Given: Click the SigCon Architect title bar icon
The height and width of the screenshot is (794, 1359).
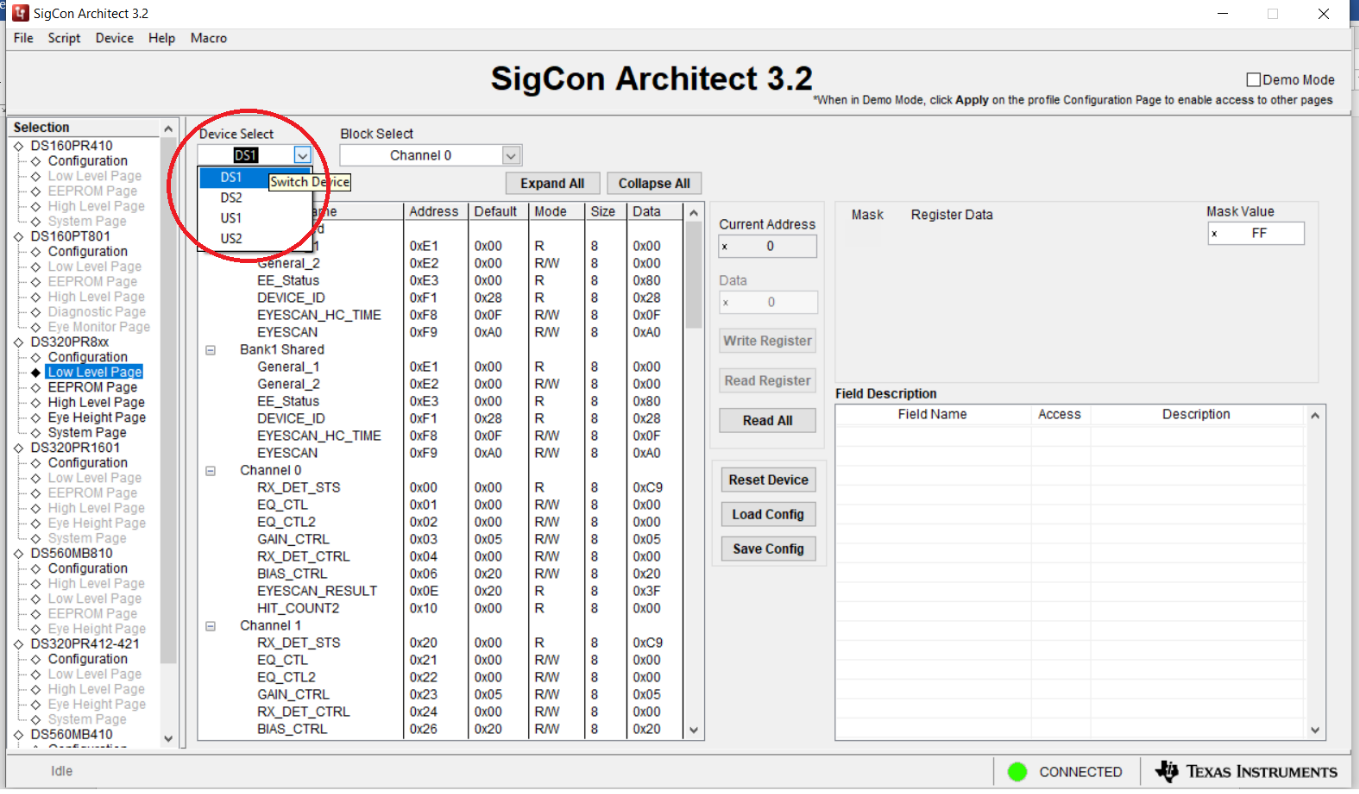Looking at the screenshot, I should point(20,14).
